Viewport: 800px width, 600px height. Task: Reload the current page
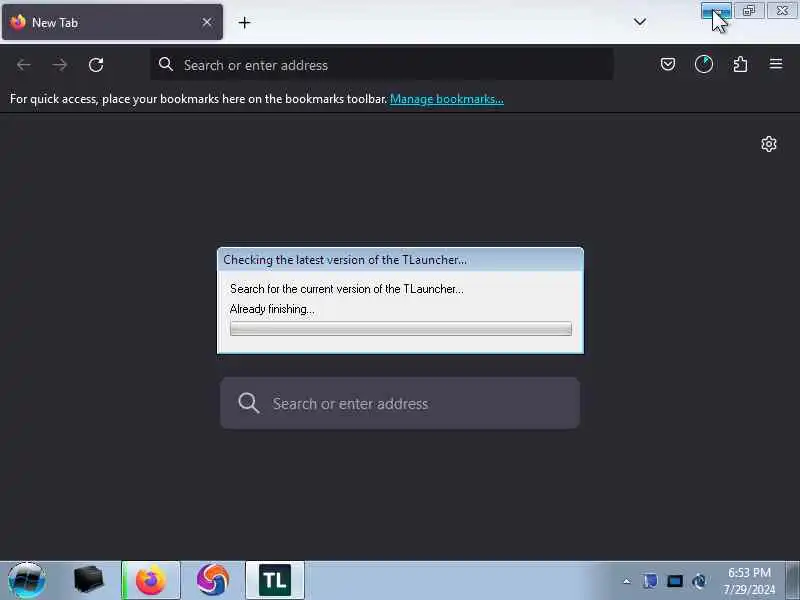(x=96, y=65)
